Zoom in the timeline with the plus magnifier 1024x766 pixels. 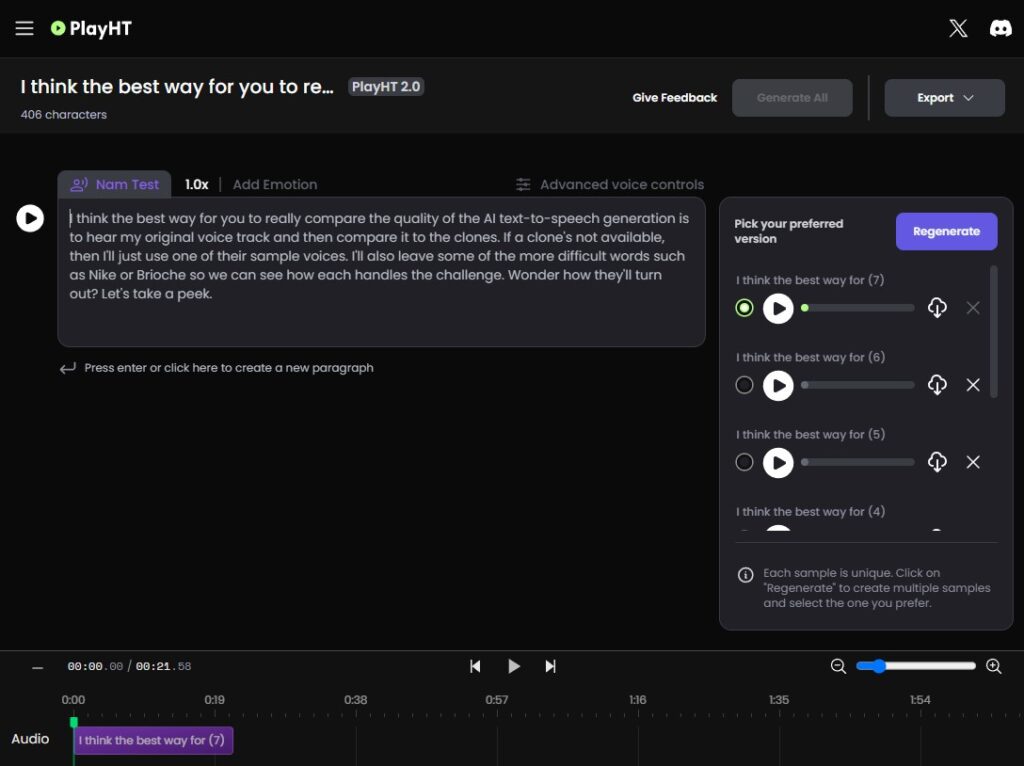[994, 666]
